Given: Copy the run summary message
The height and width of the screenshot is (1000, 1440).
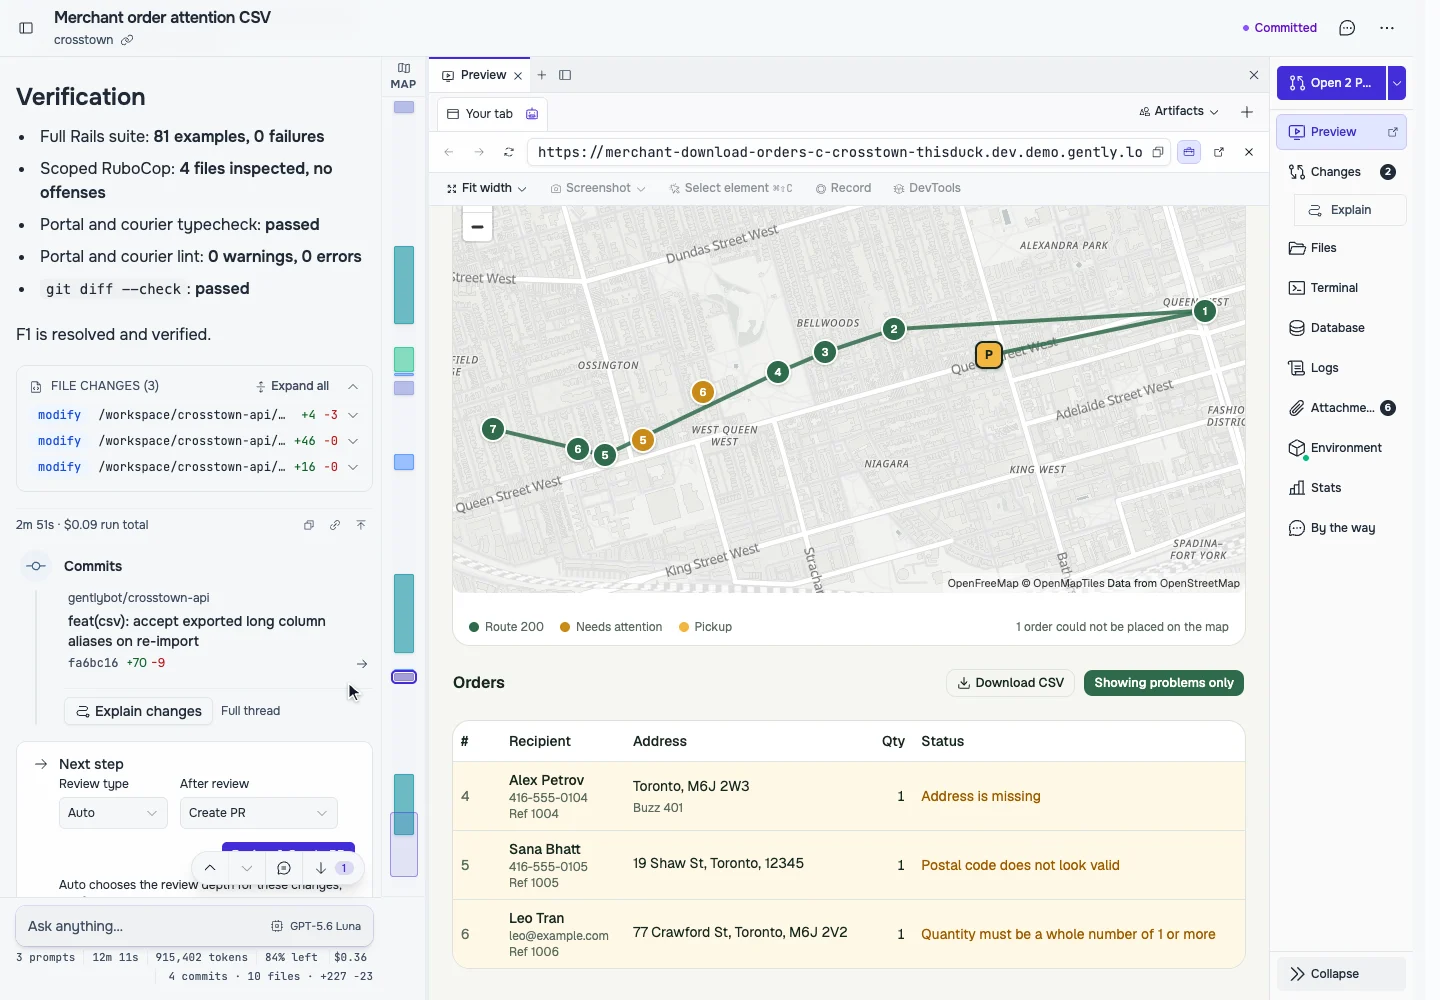Looking at the screenshot, I should [x=309, y=525].
